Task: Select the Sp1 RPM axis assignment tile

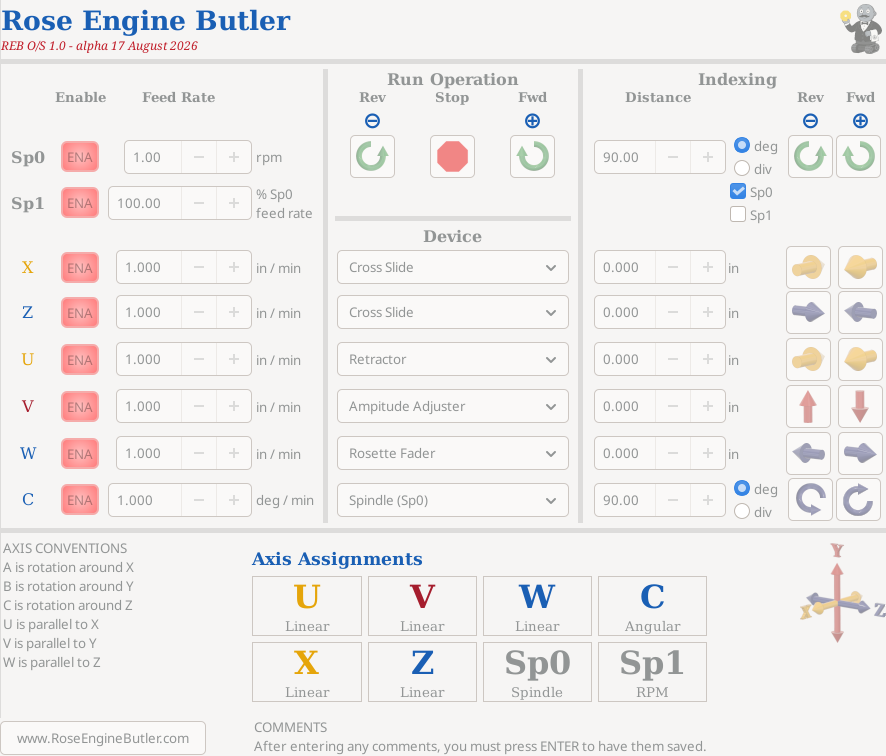Action: coord(652,672)
